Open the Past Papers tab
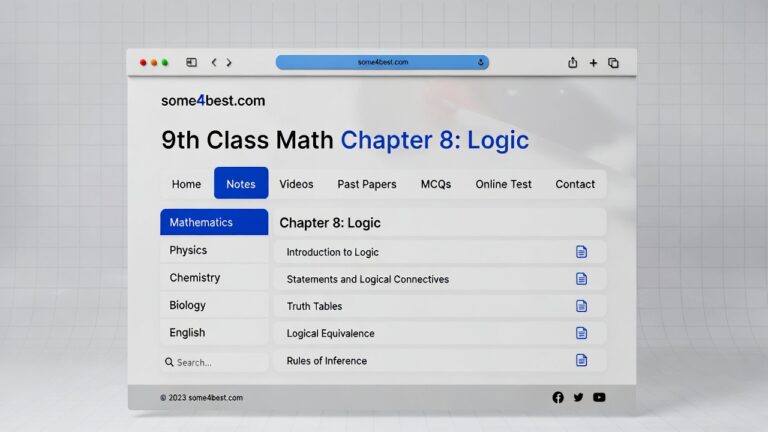 (x=367, y=184)
